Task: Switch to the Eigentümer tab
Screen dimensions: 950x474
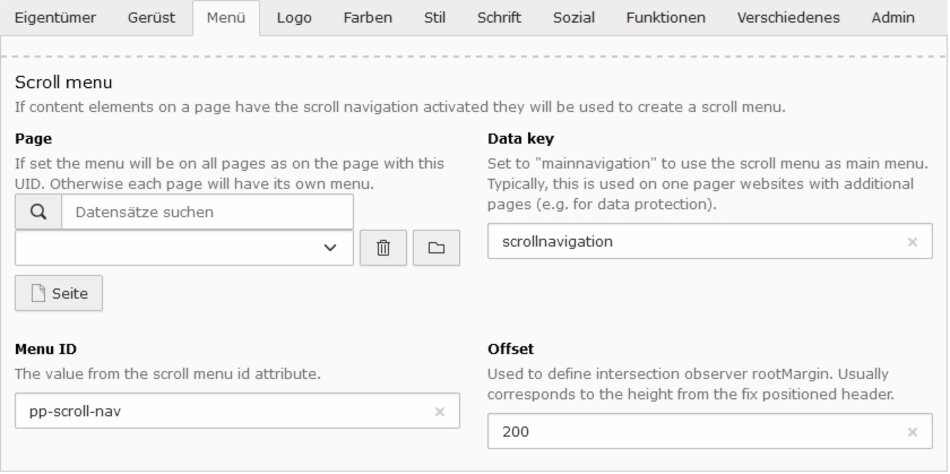Action: click(55, 18)
